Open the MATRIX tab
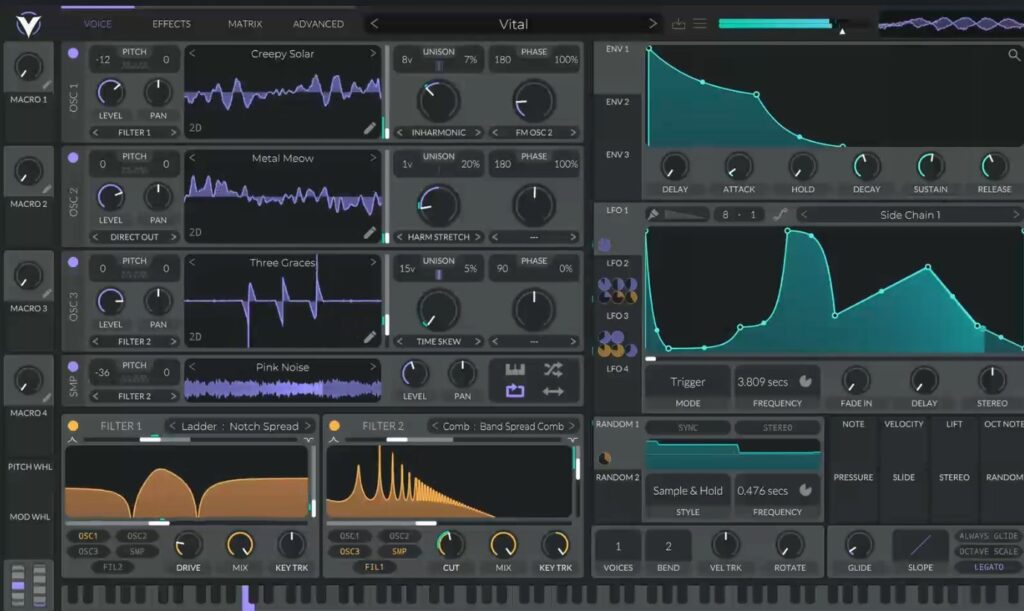This screenshot has height=611, width=1024. click(244, 24)
